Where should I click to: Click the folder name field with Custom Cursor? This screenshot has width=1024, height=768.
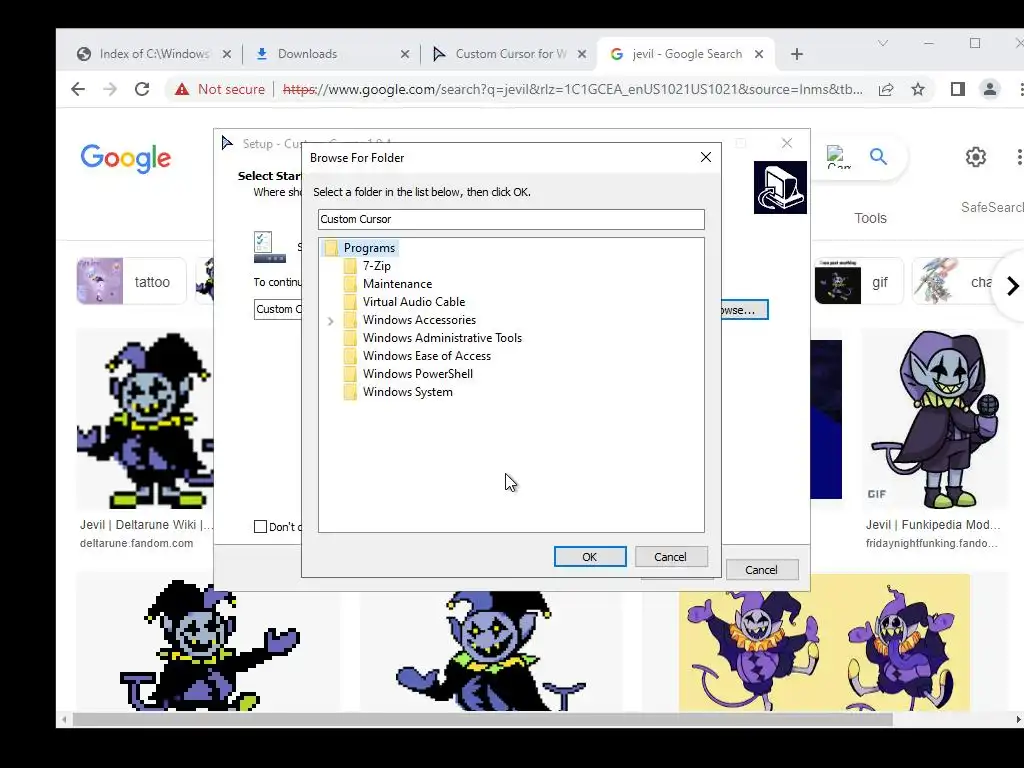coord(511,219)
